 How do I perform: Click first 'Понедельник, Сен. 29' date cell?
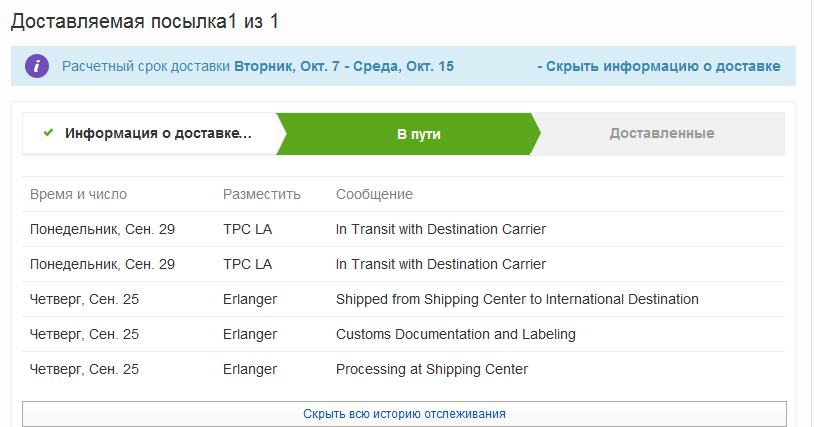pos(102,229)
